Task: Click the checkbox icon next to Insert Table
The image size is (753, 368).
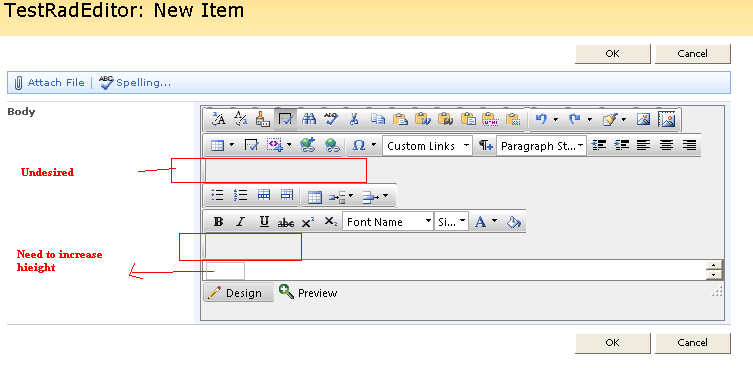Action: pos(252,146)
